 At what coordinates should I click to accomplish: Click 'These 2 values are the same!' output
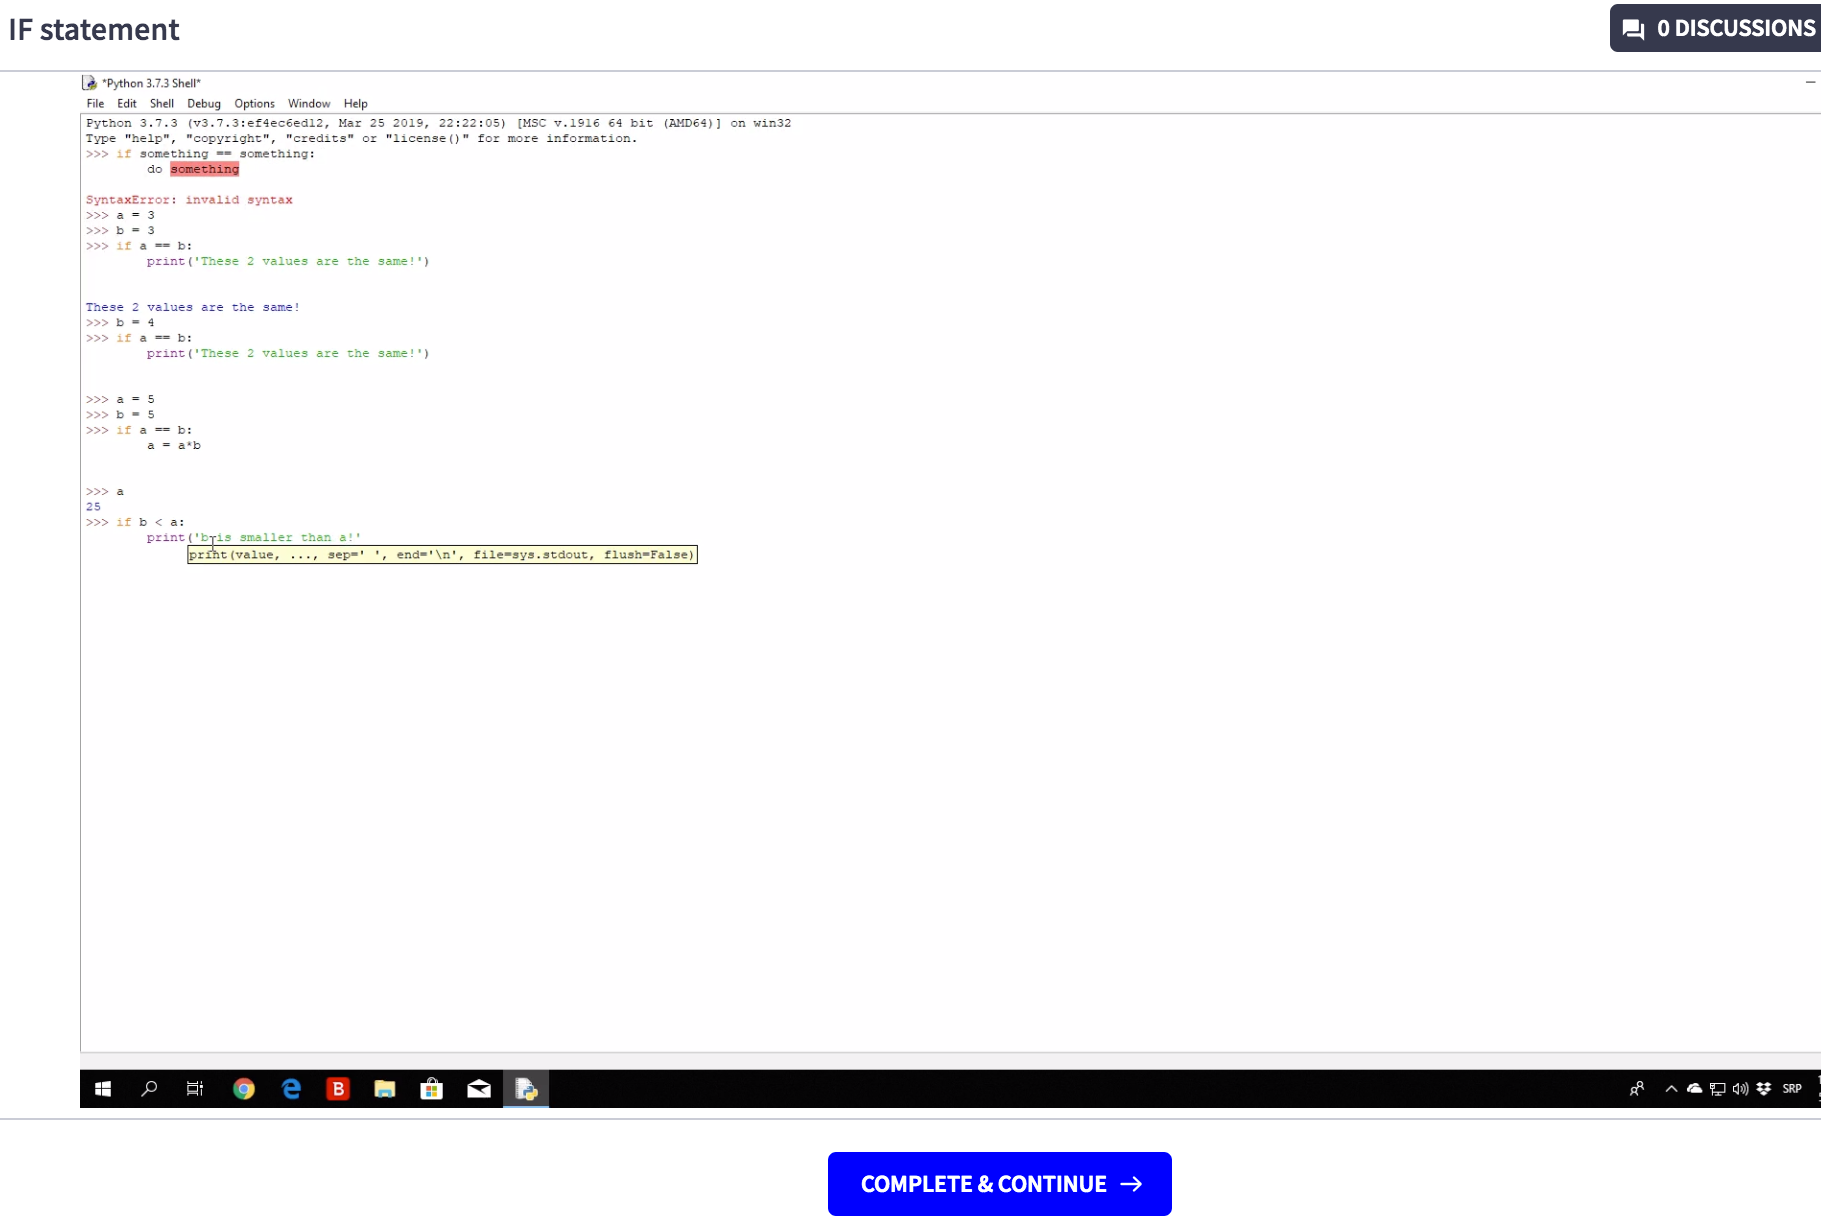point(192,307)
